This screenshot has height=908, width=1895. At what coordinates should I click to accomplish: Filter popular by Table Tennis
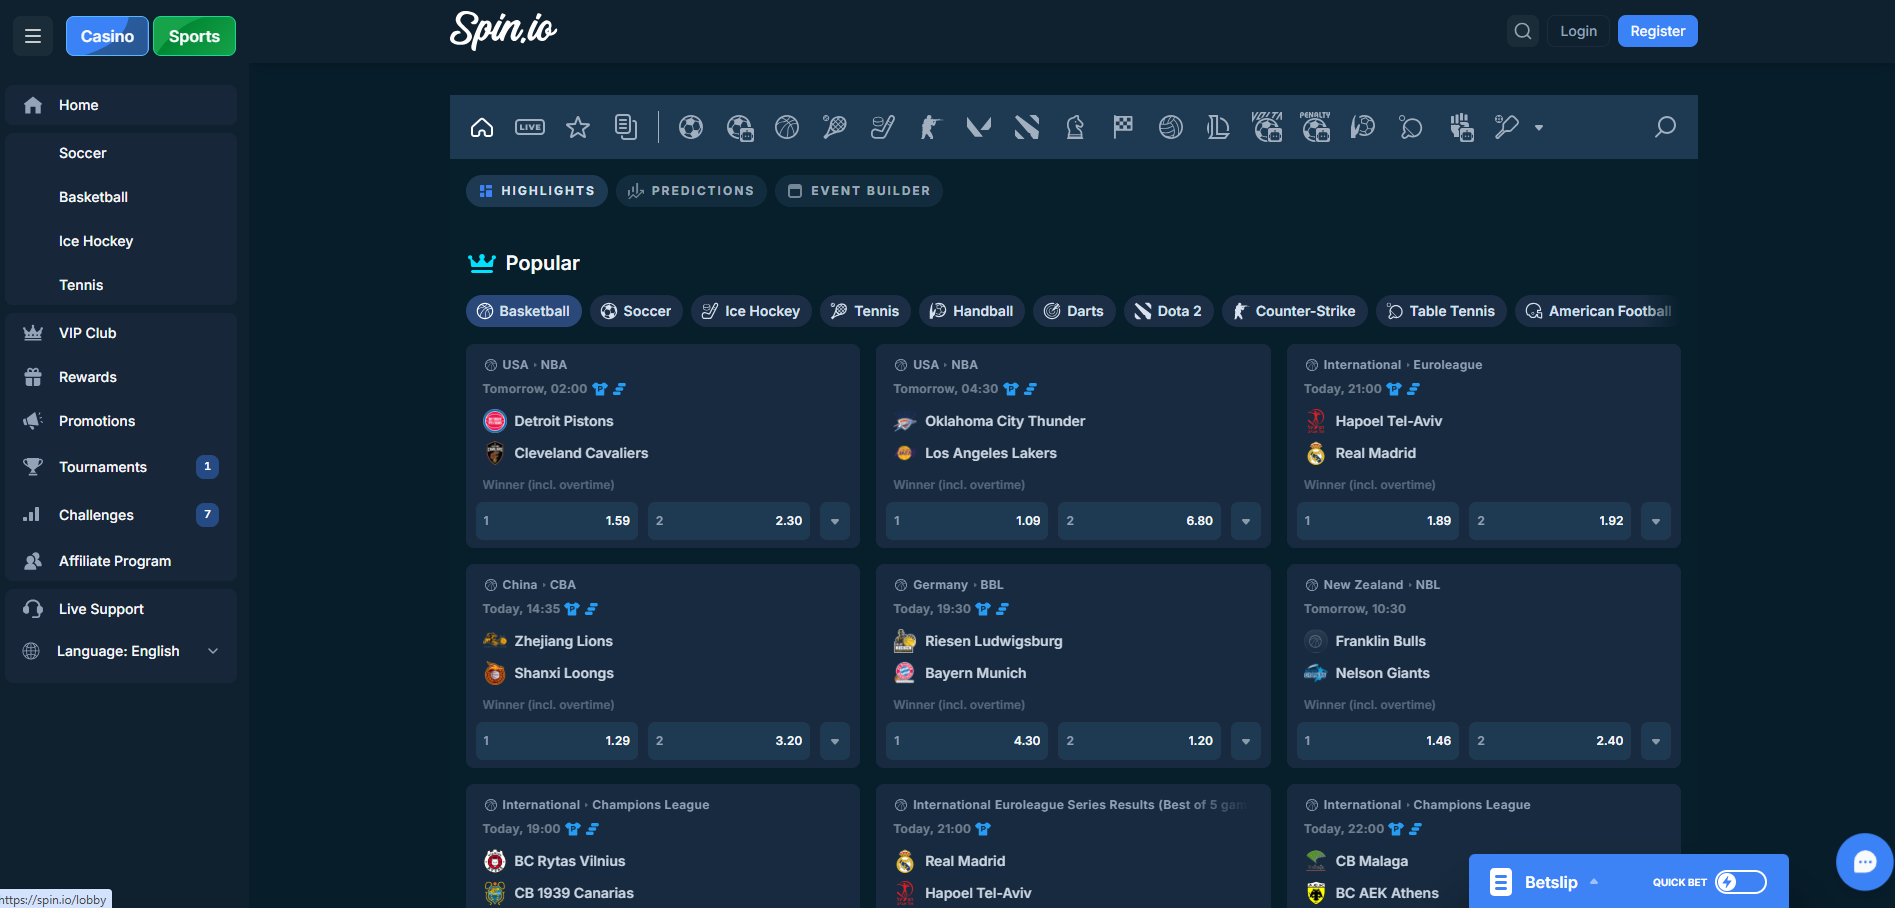1441,311
